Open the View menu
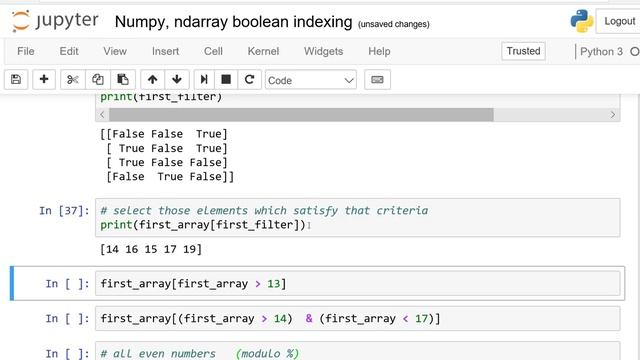 [115, 51]
